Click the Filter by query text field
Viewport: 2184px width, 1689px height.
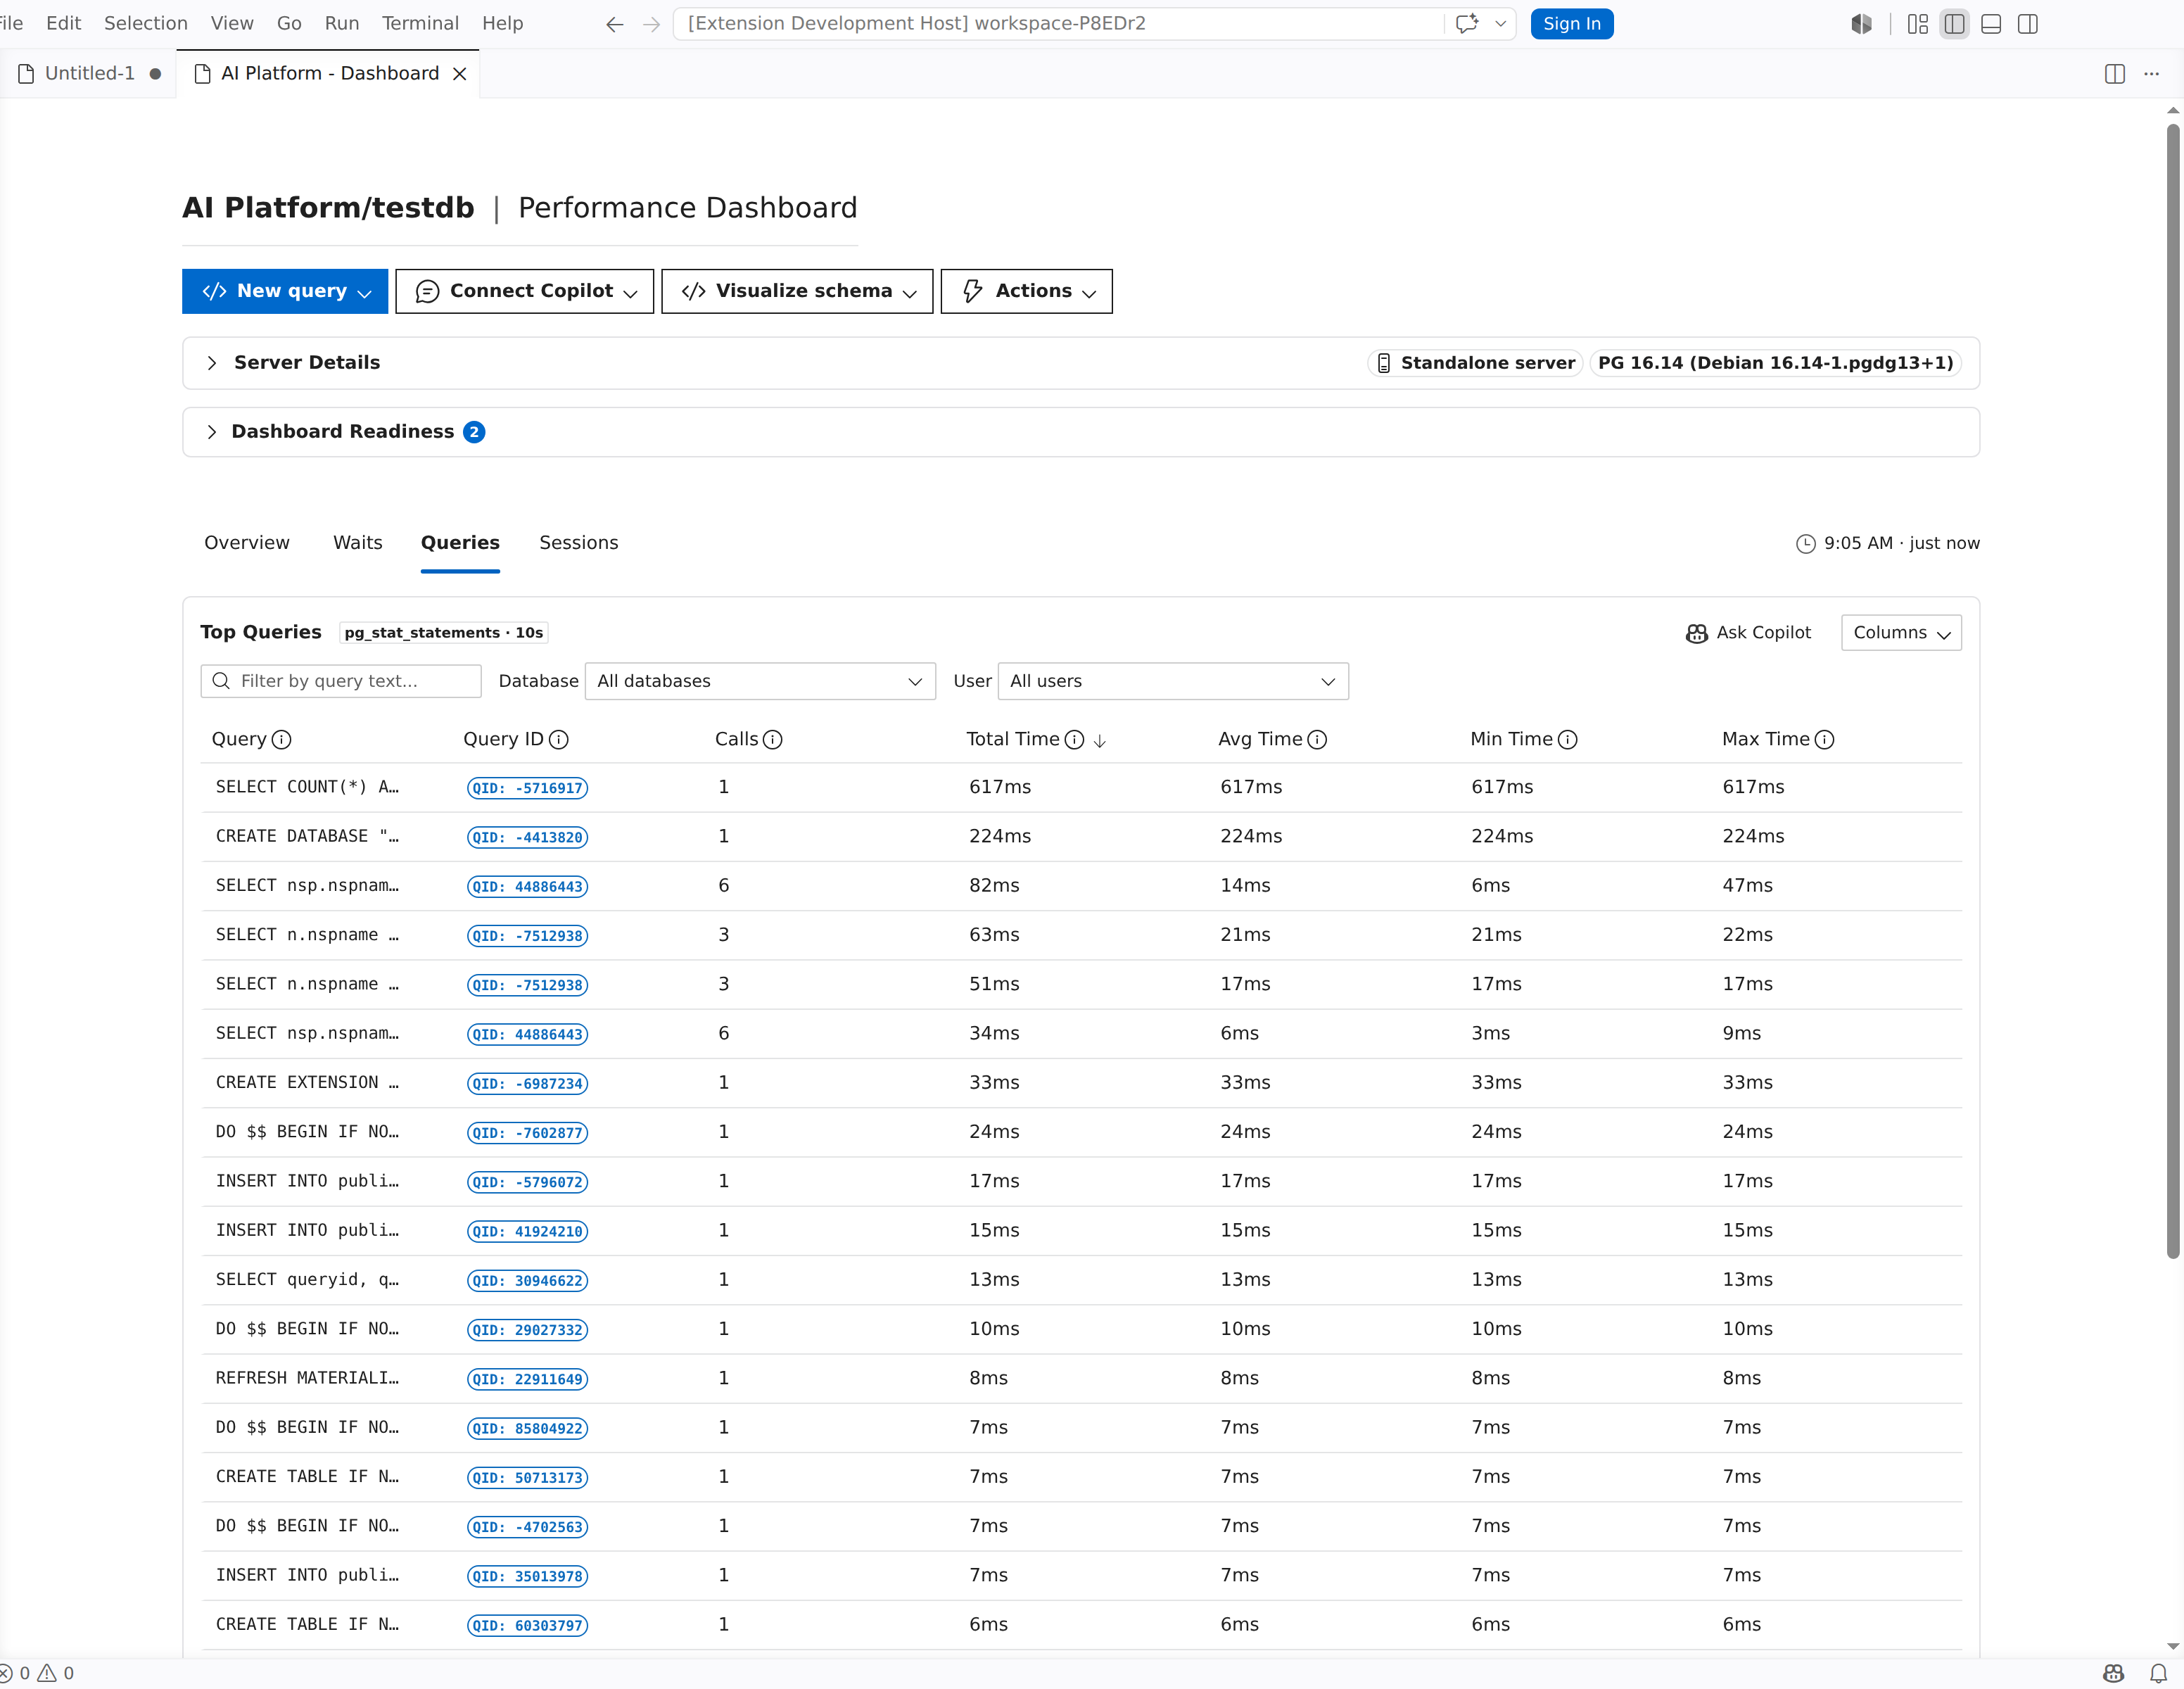point(341,681)
